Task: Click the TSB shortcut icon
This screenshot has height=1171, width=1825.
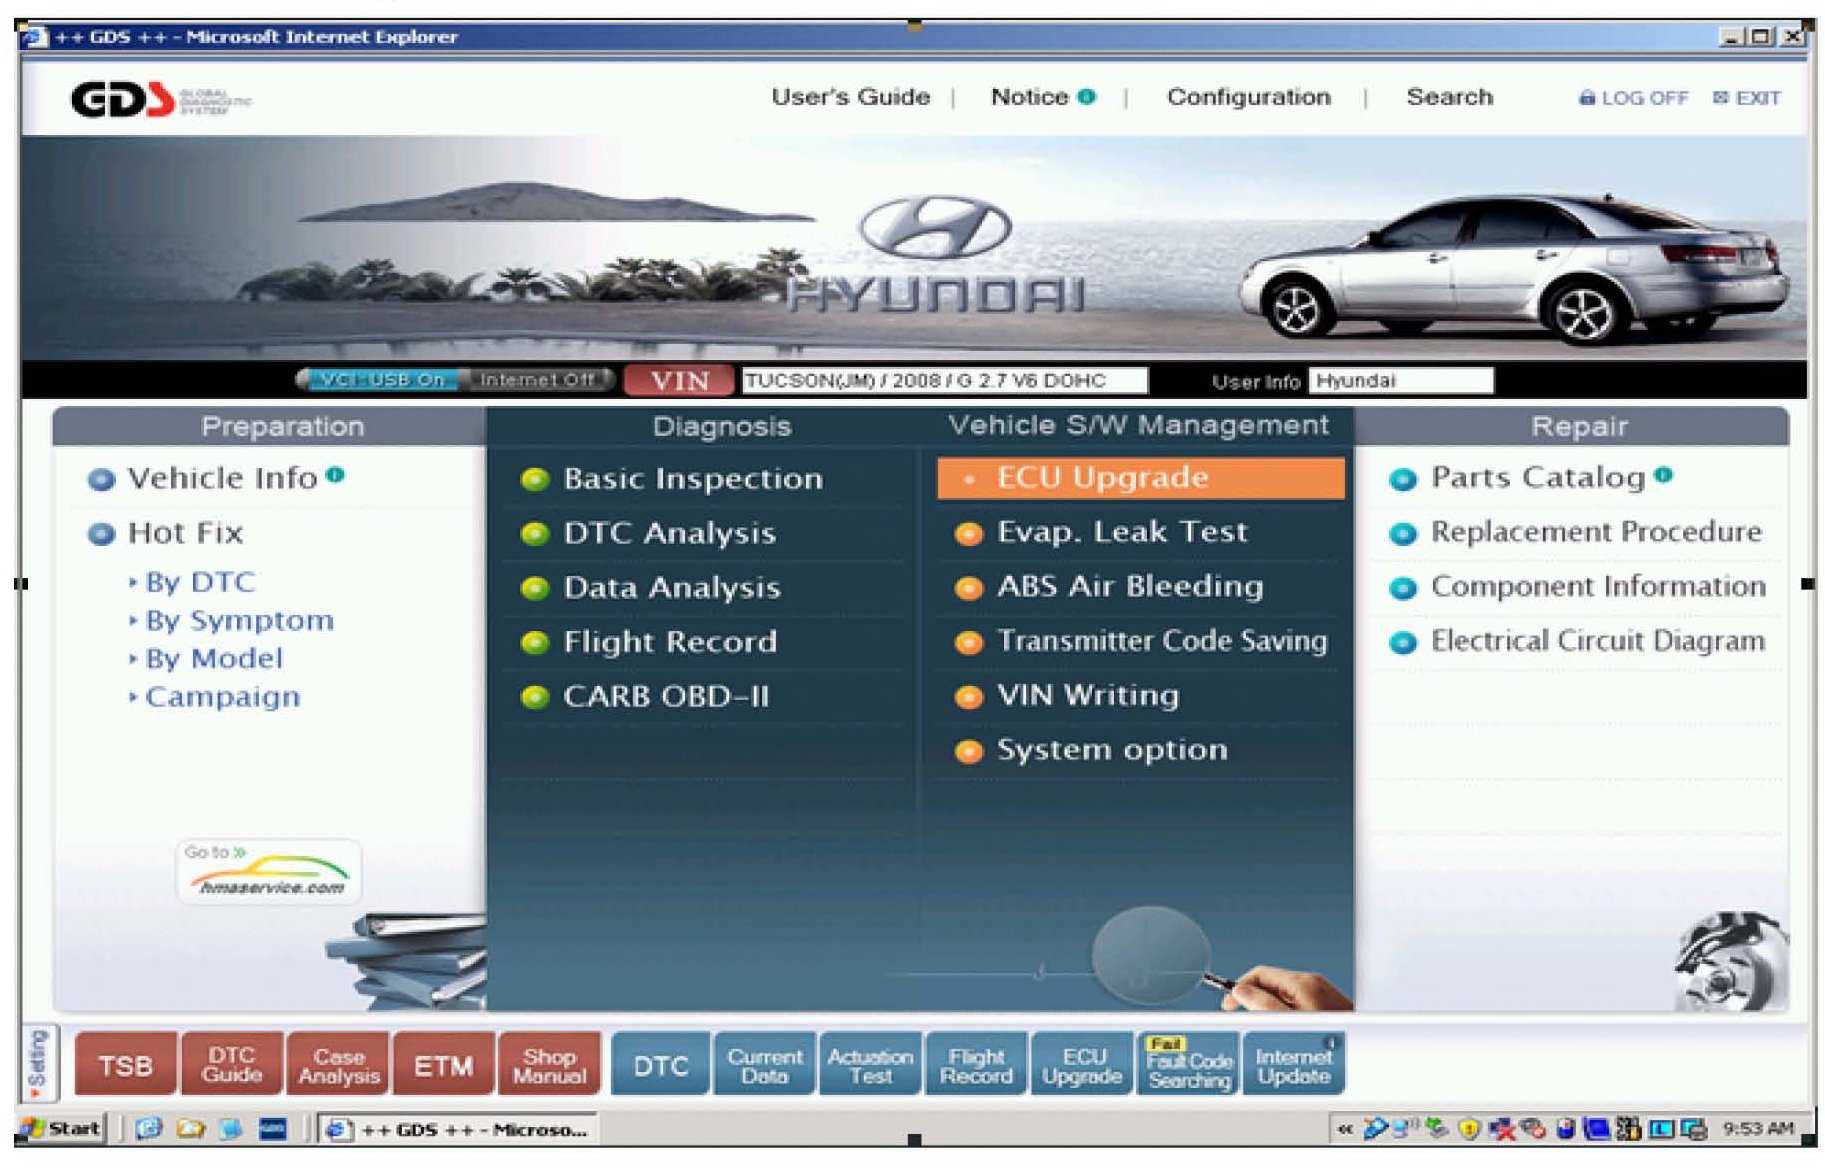Action: pos(126,1066)
